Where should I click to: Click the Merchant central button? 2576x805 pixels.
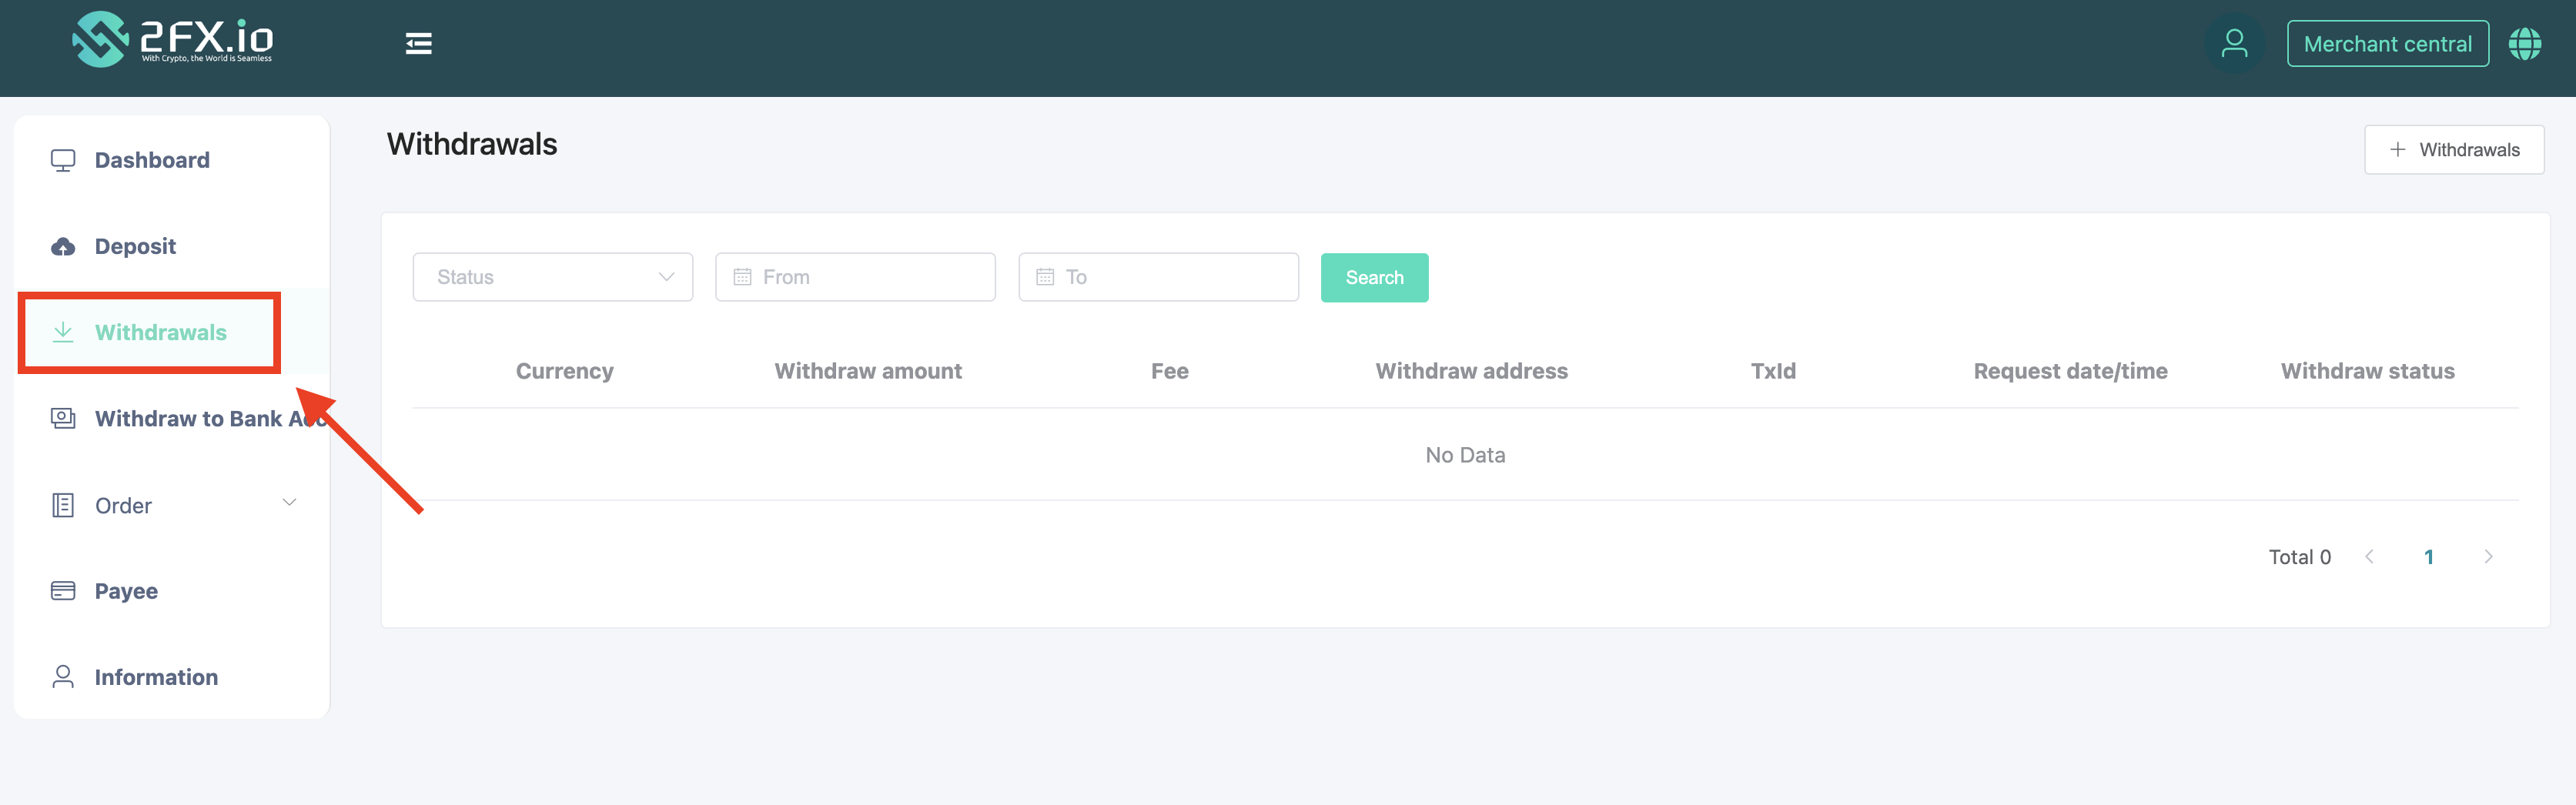tap(2387, 44)
